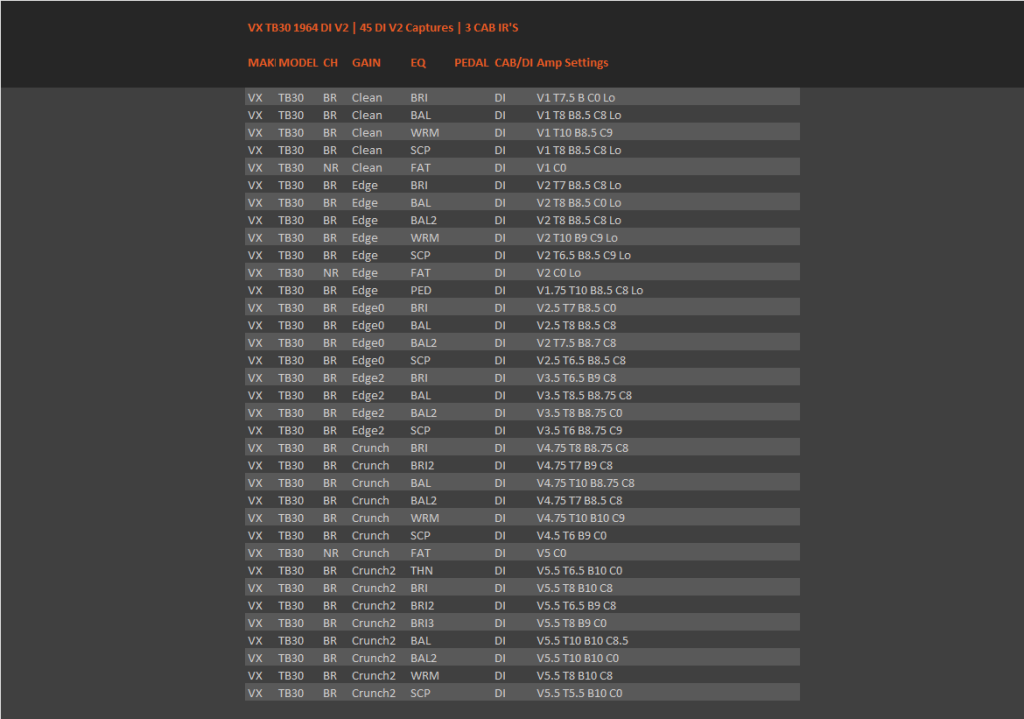This screenshot has width=1024, height=719.
Task: Click the BRI3 EQ cell
Action: tap(423, 624)
